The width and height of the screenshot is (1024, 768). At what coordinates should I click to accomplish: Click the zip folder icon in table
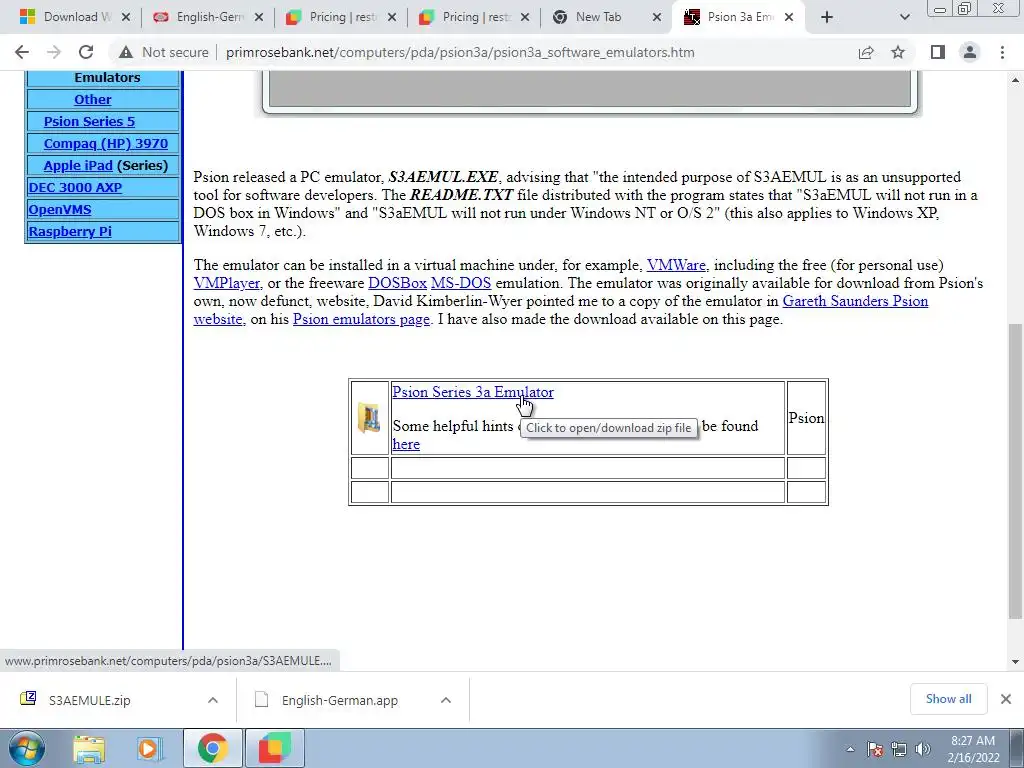(x=370, y=419)
